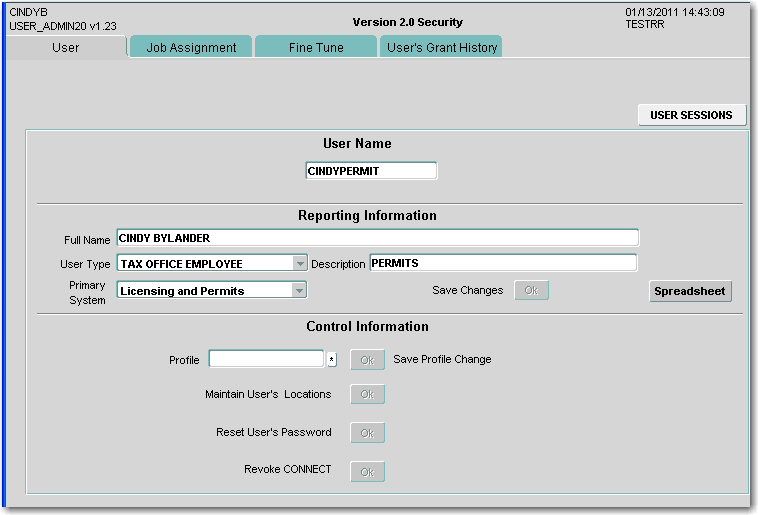Expand the User Type dropdown

(x=299, y=264)
